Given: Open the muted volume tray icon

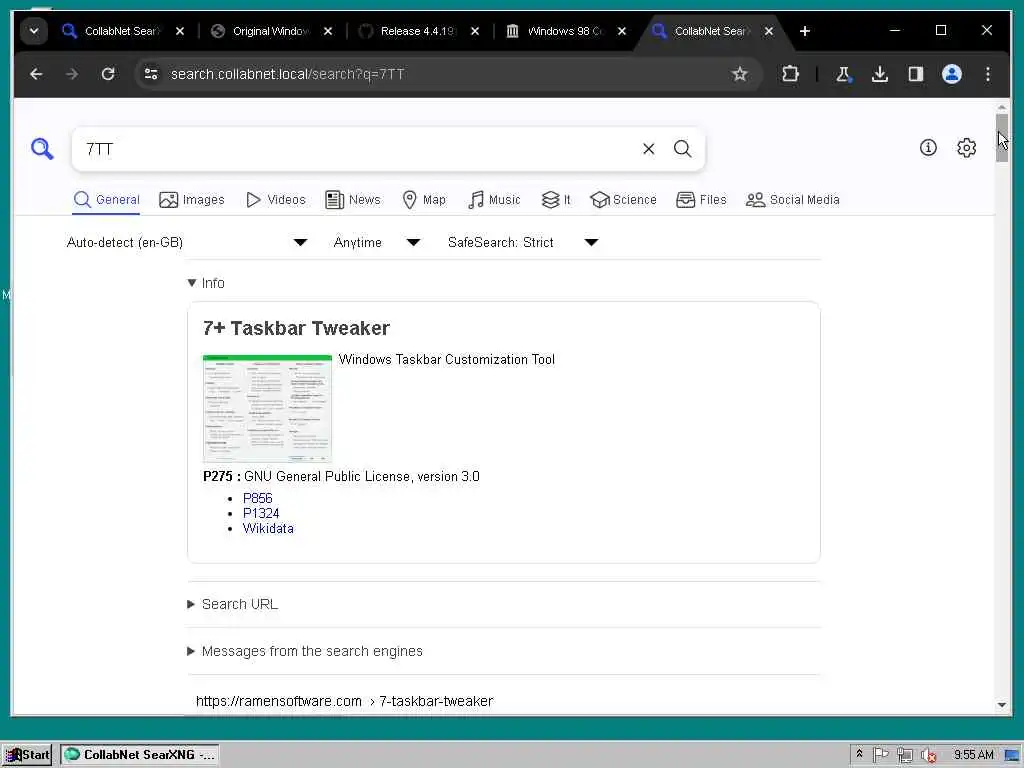Looking at the screenshot, I should [x=928, y=755].
